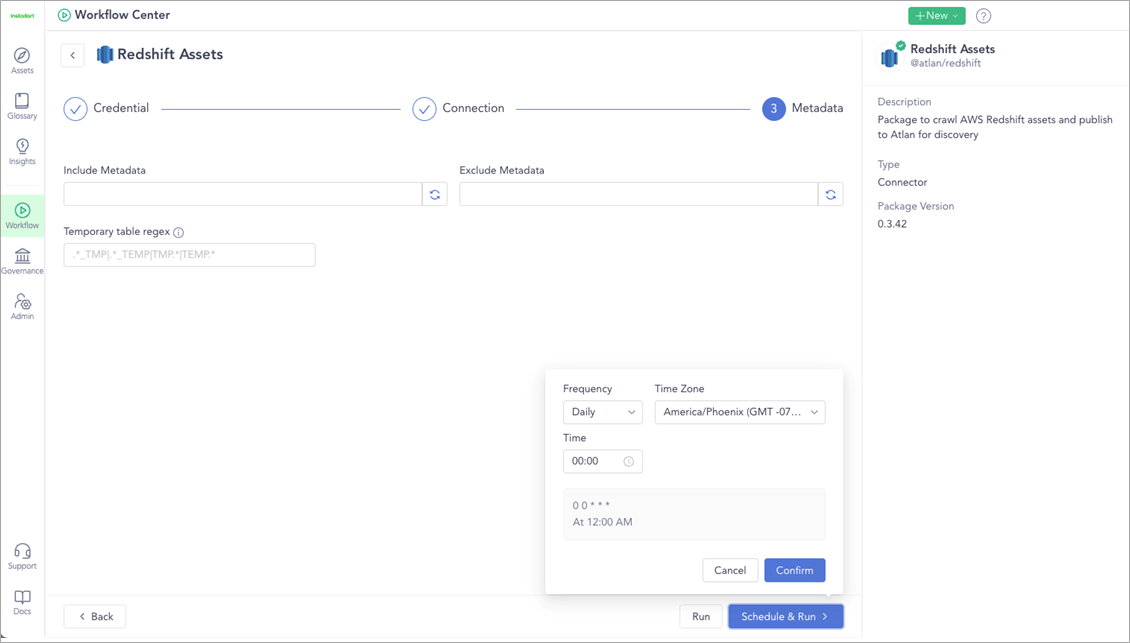Click the Time 00:00 input field

pos(602,461)
